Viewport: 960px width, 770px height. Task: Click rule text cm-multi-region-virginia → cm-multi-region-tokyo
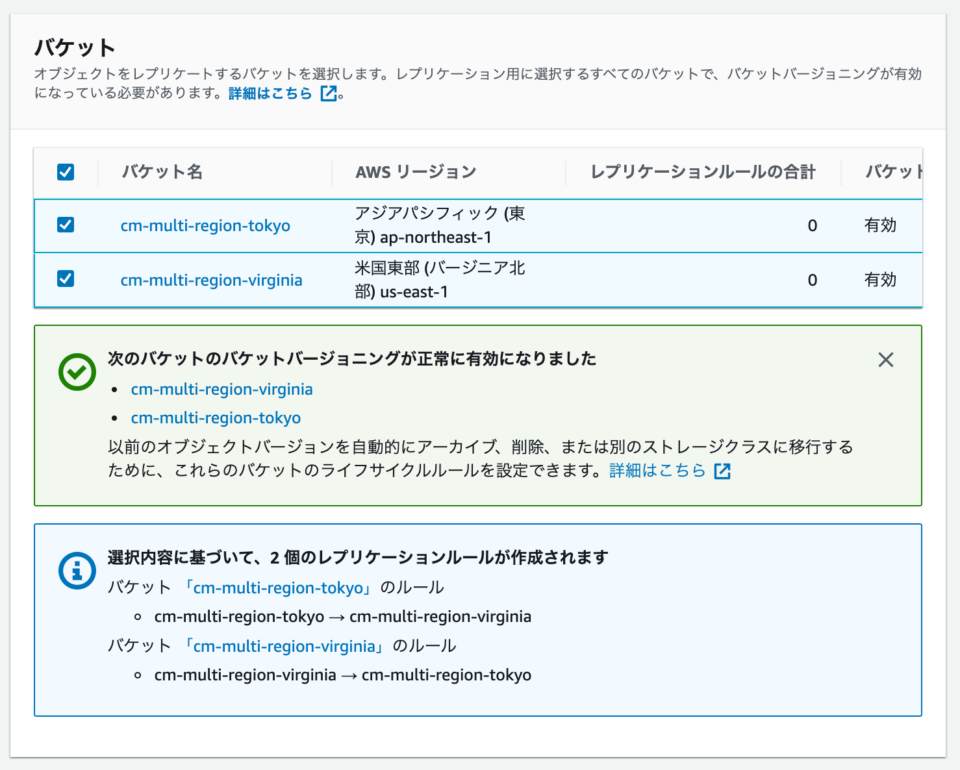(x=343, y=675)
